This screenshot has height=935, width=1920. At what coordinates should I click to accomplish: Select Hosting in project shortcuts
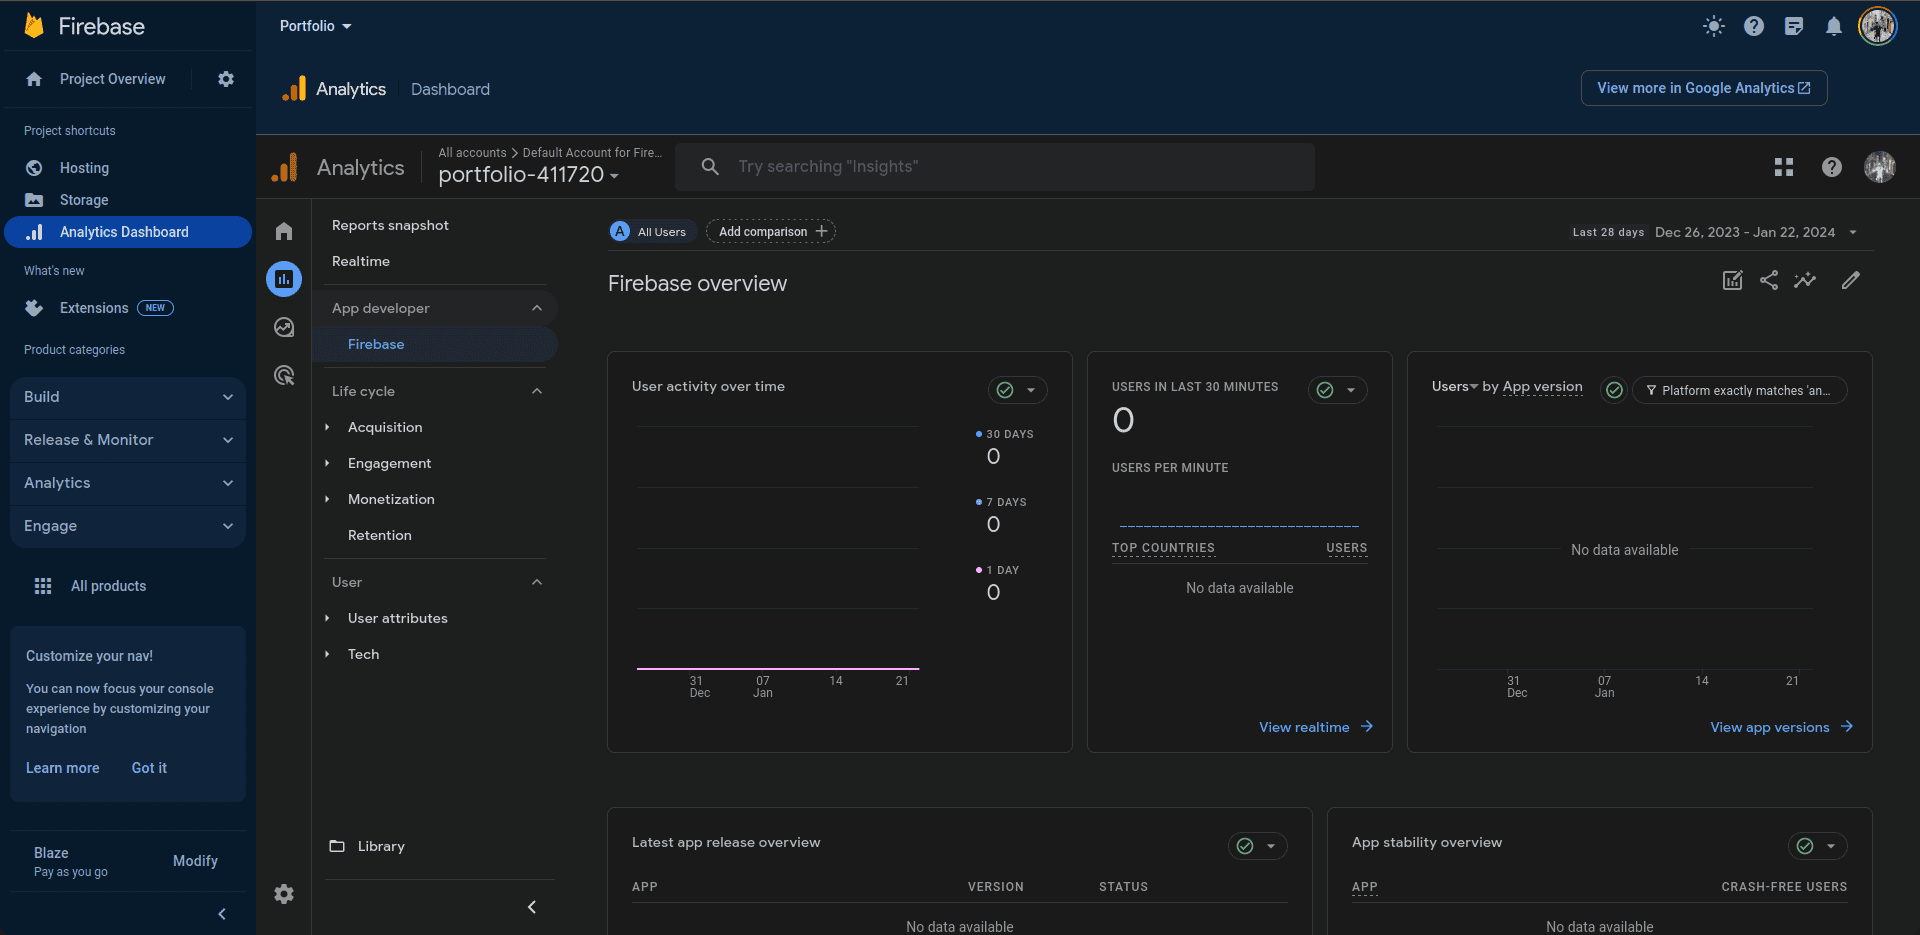click(84, 168)
